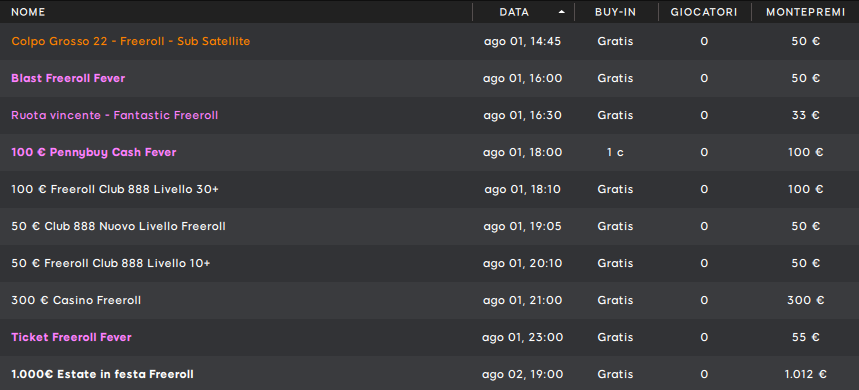The image size is (859, 390).
Task: Sort tournaments by BUY-IN column
Action: (x=616, y=12)
